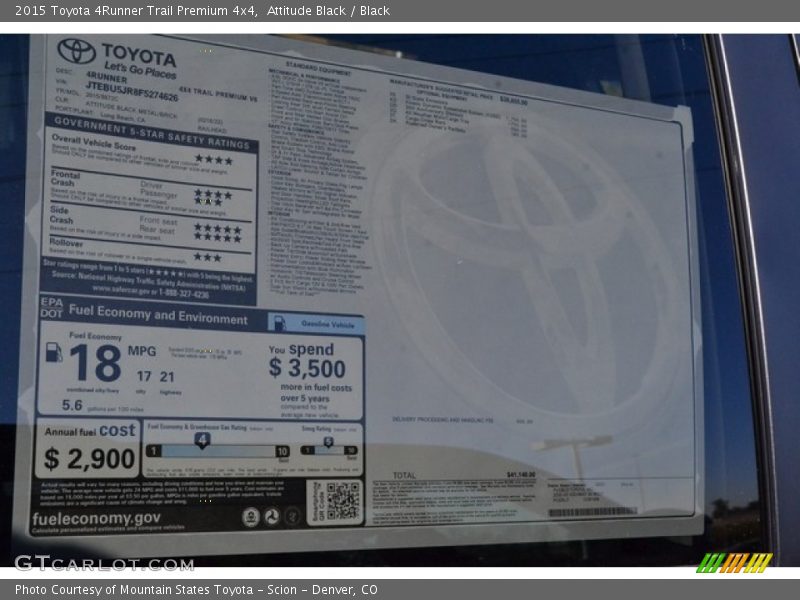Click the You spend $3,500 text
Screen dimensions: 800x600
point(308,360)
